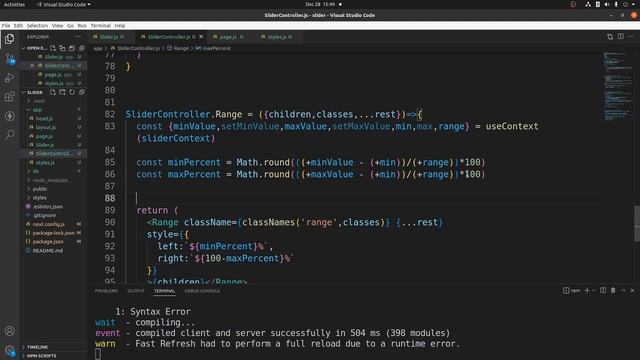
Task: Open Visual Studio Code app menu dropdown
Action: [x=64, y=4]
